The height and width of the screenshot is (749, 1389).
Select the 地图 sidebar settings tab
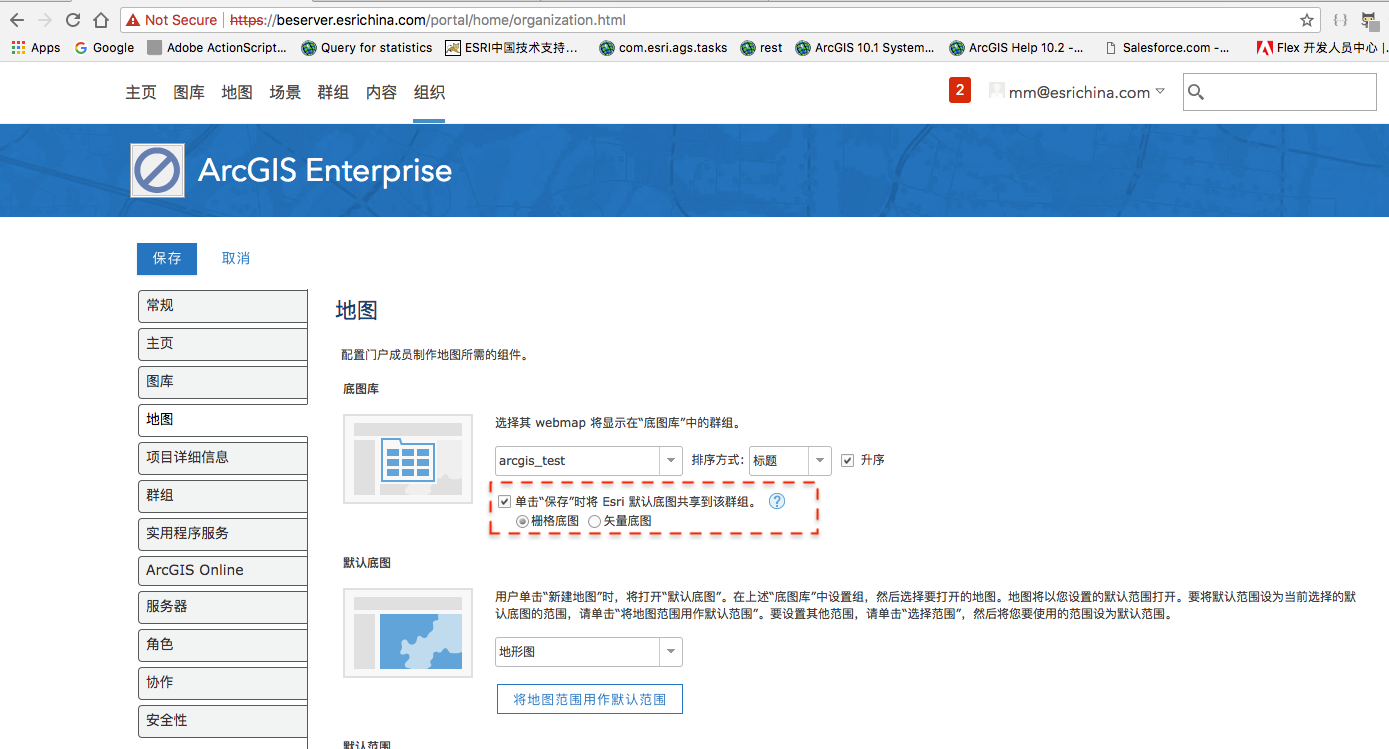coord(222,420)
